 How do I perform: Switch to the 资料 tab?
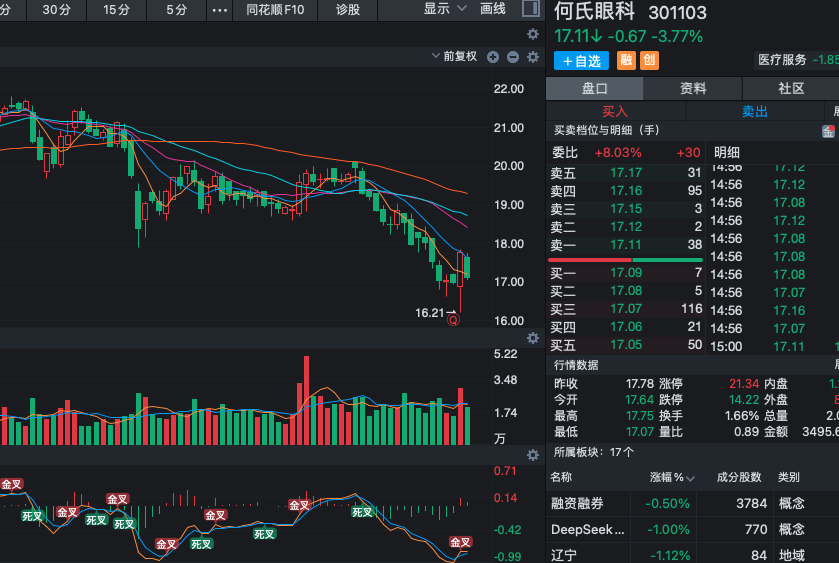coord(693,88)
